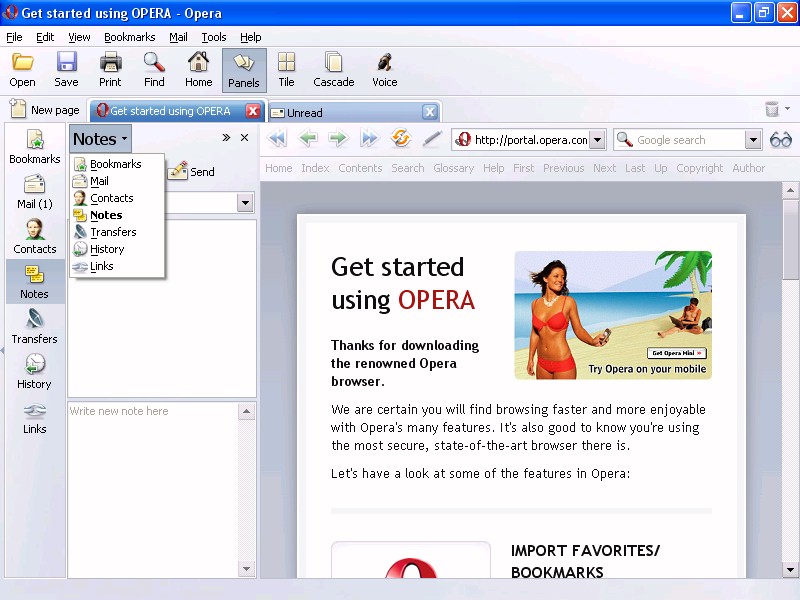This screenshot has height=600, width=800.
Task: Click the Voice toolbar icon
Action: pyautogui.click(x=384, y=70)
